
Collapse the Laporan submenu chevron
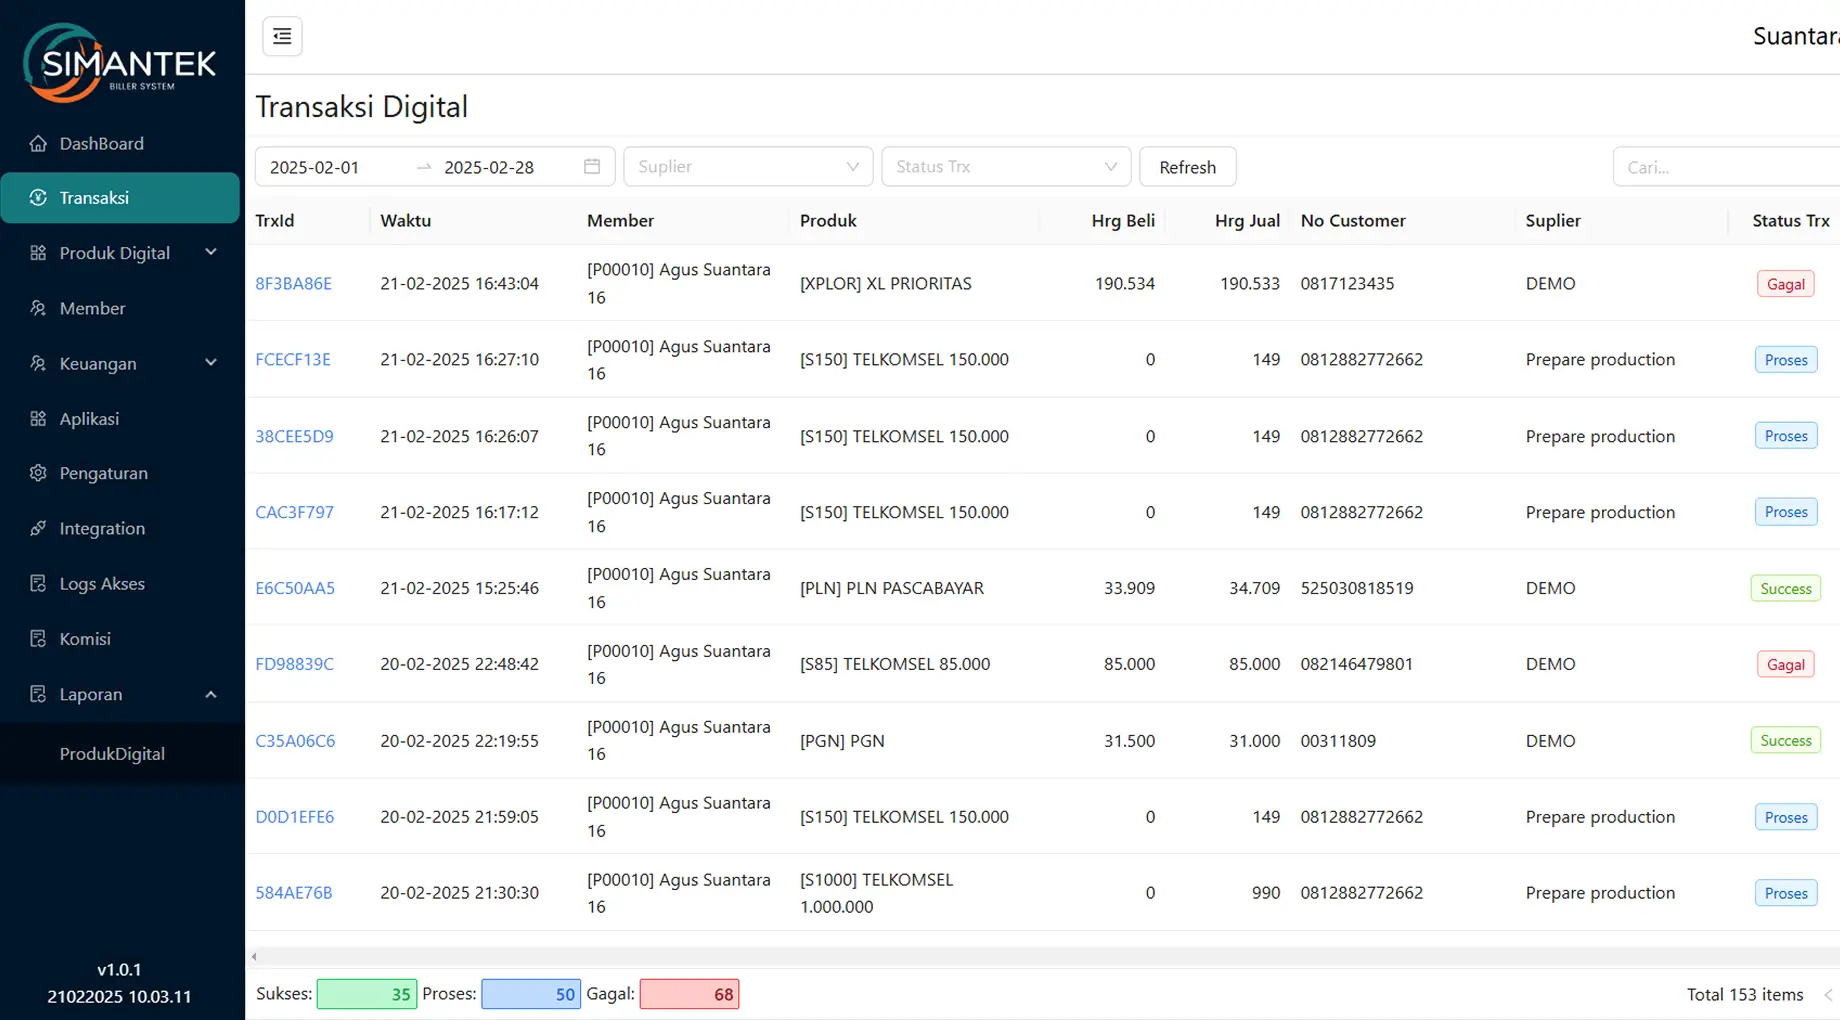[211, 694]
